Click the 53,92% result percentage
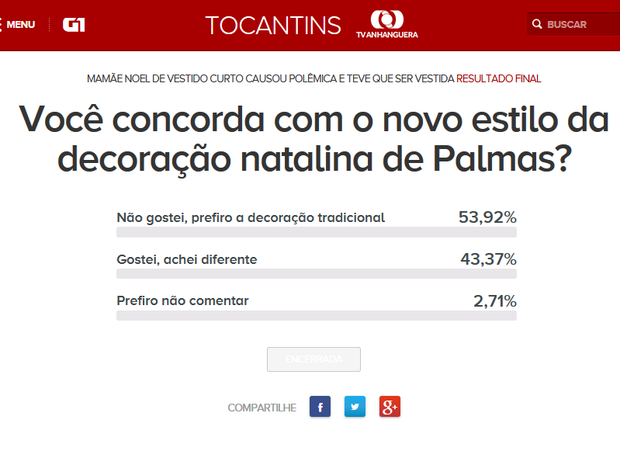The height and width of the screenshot is (465, 620). 487,217
